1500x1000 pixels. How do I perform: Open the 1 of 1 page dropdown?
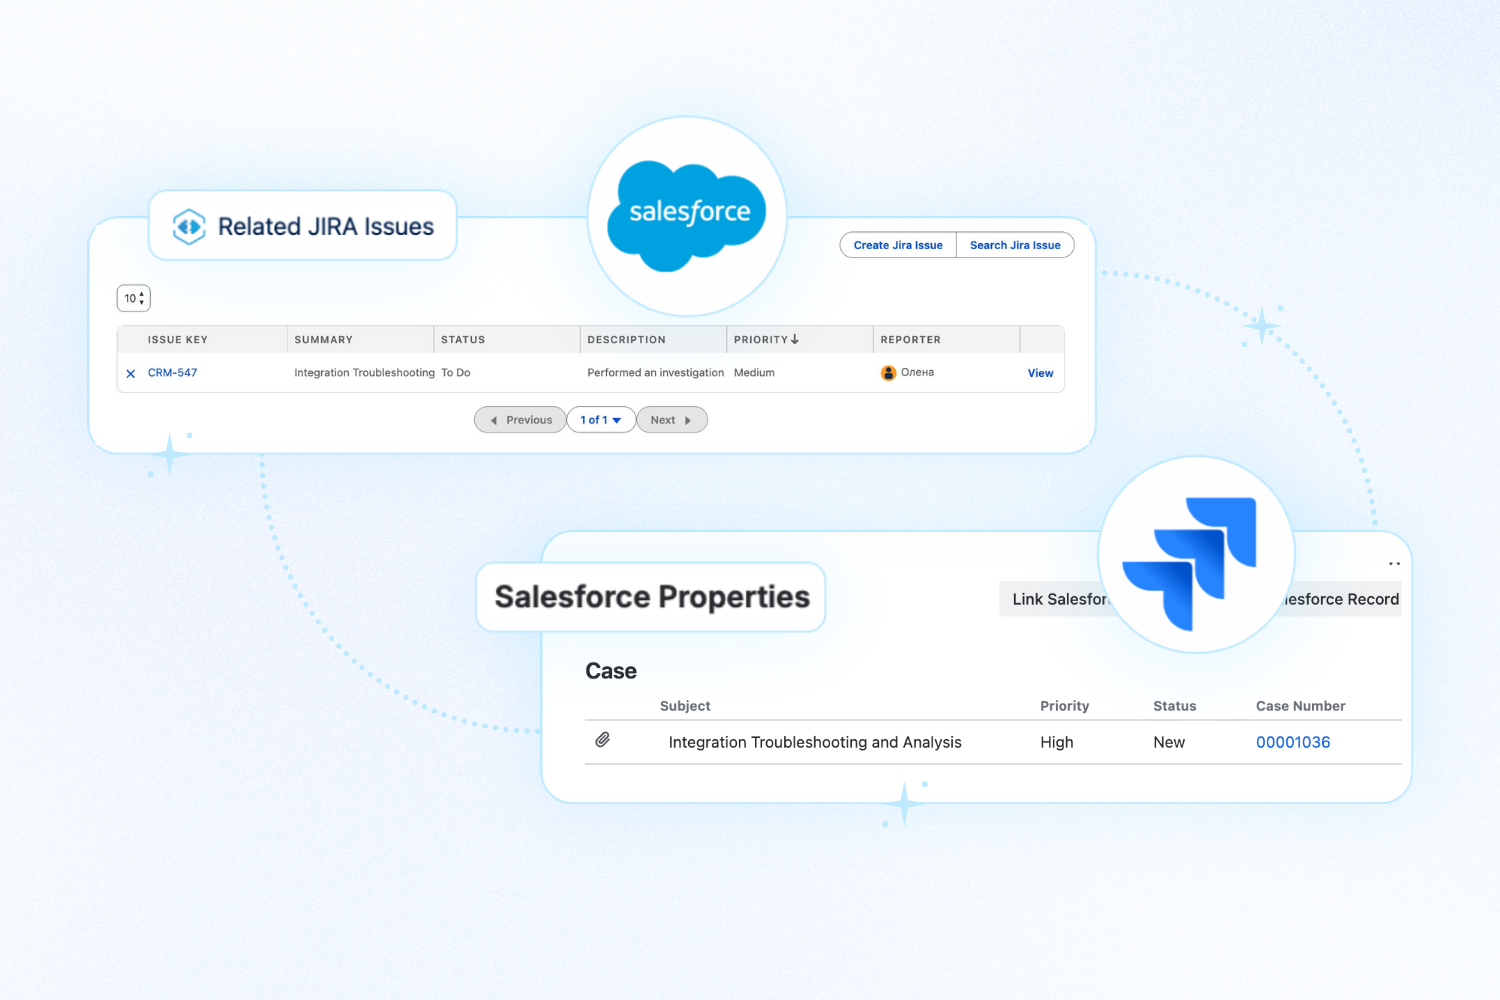(601, 420)
